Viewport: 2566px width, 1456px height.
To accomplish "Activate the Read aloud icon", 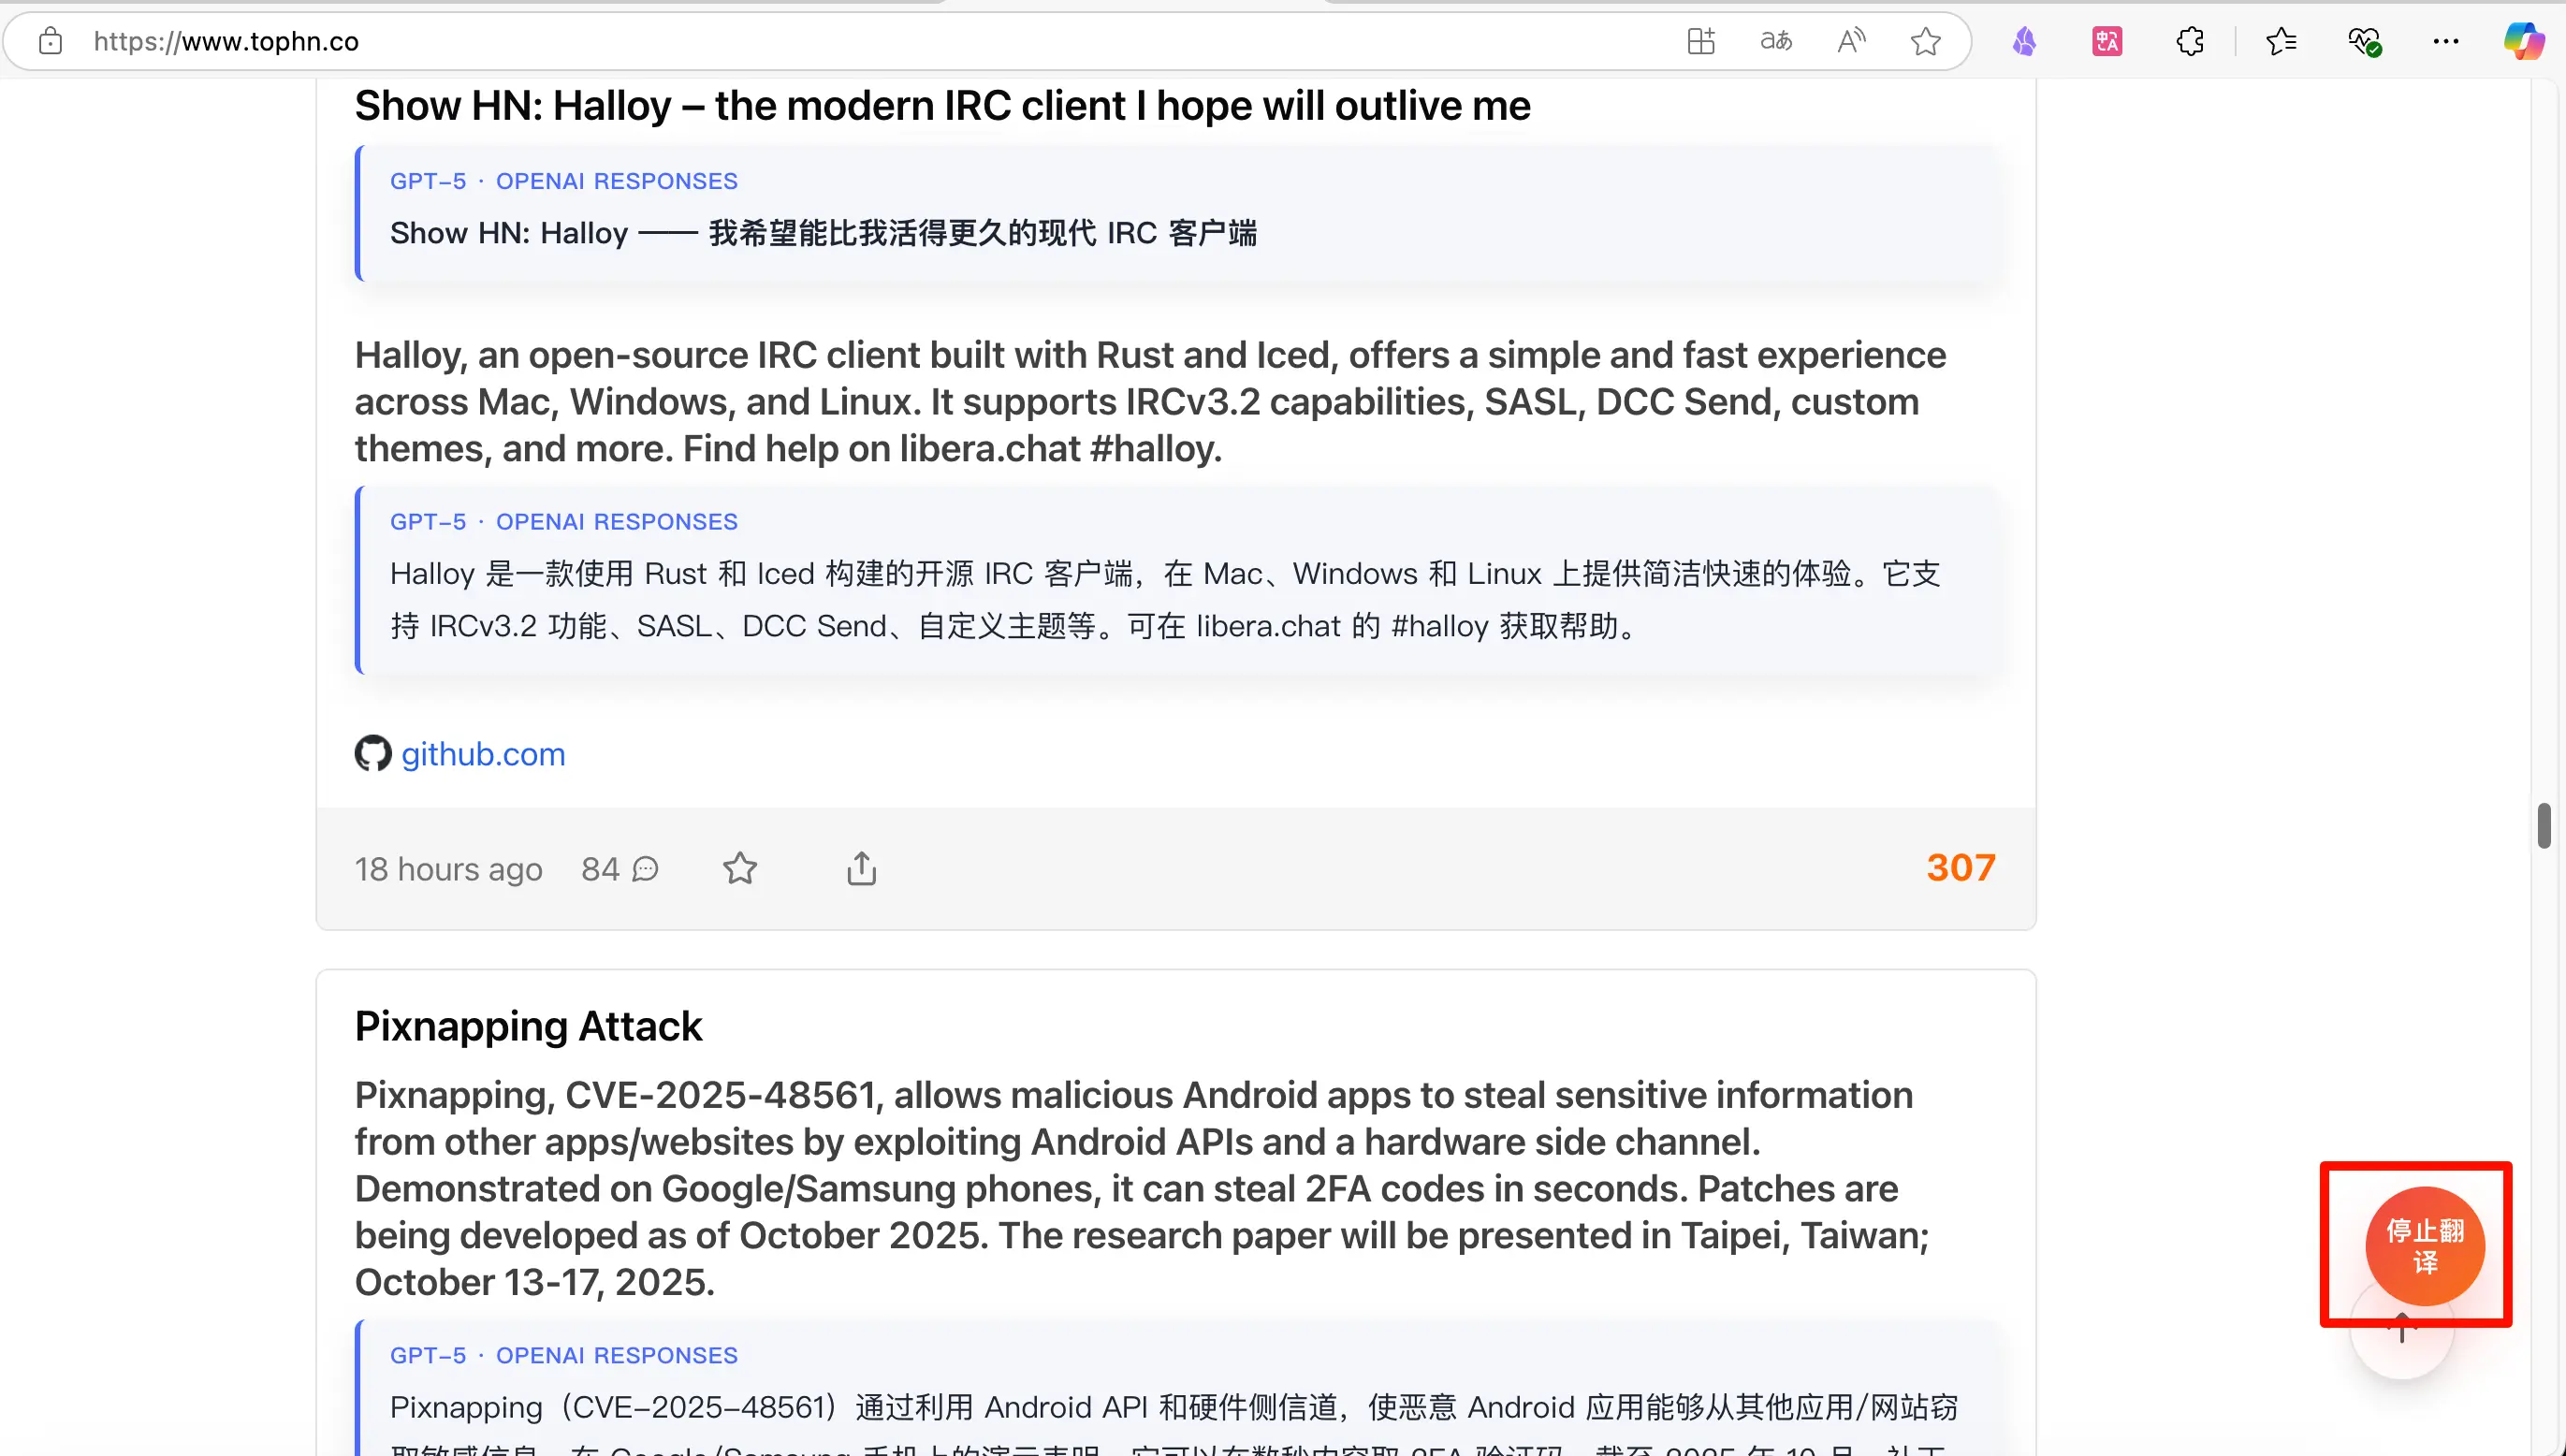I will click(1851, 41).
